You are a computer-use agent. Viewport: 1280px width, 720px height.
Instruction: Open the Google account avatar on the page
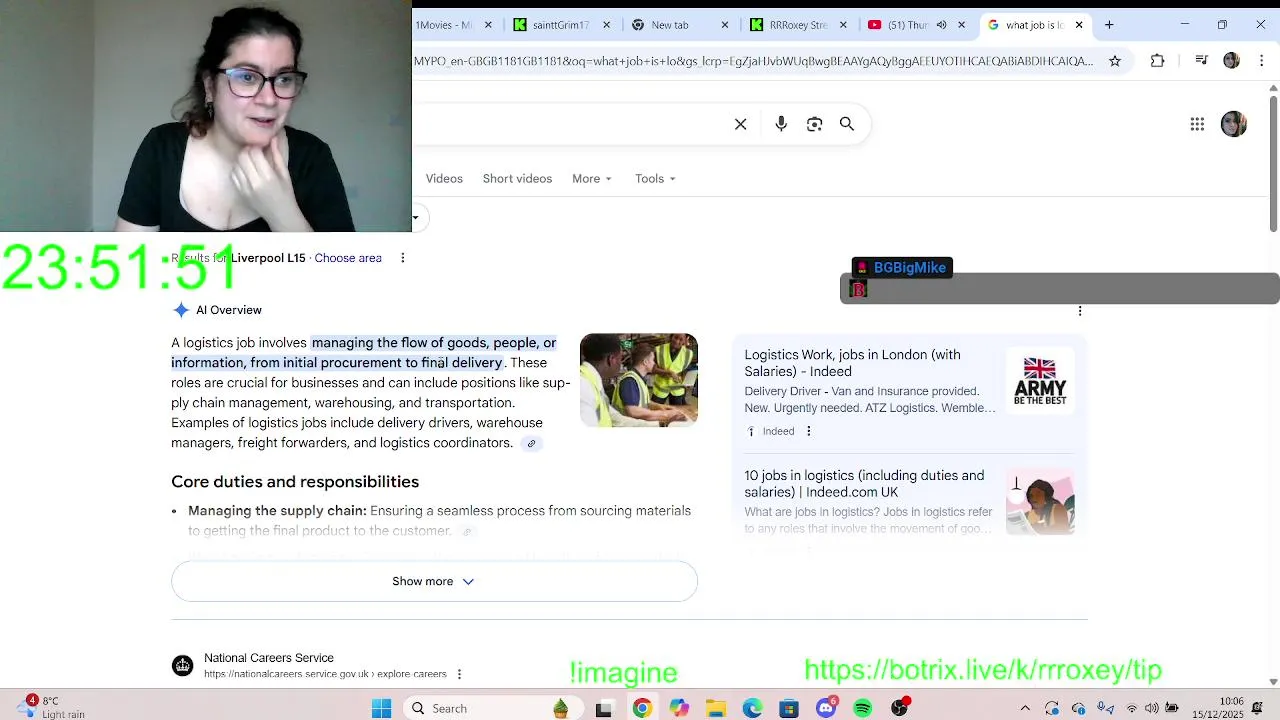1234,124
